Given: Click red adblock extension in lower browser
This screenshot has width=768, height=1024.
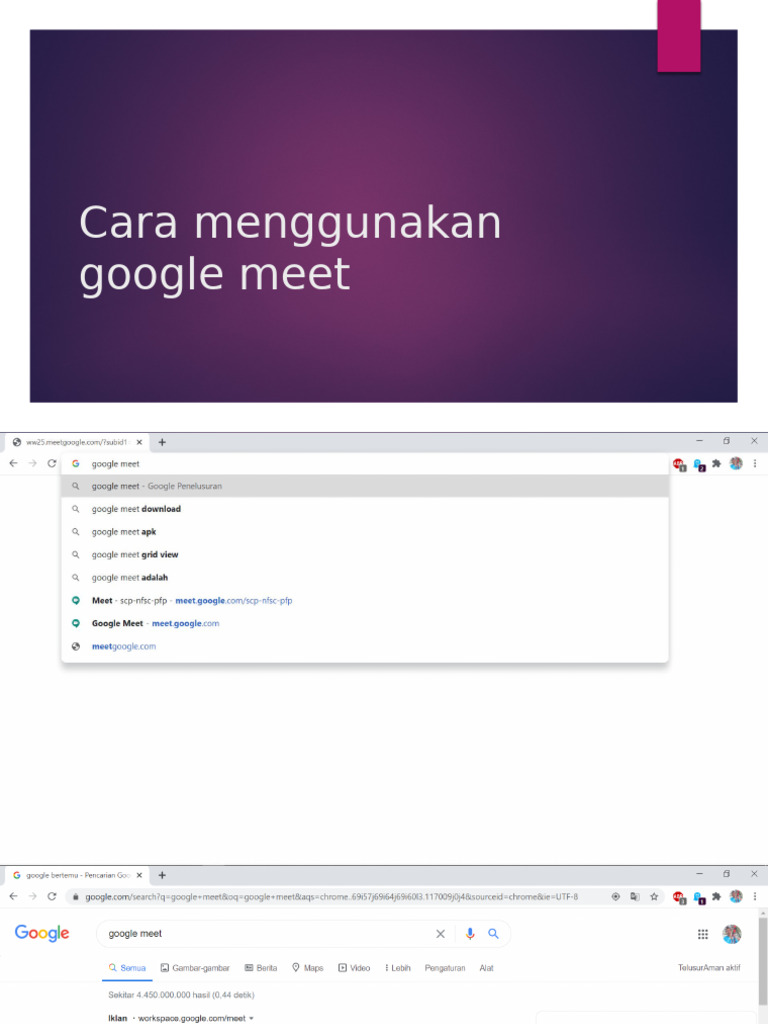Looking at the screenshot, I should pyautogui.click(x=679, y=897).
